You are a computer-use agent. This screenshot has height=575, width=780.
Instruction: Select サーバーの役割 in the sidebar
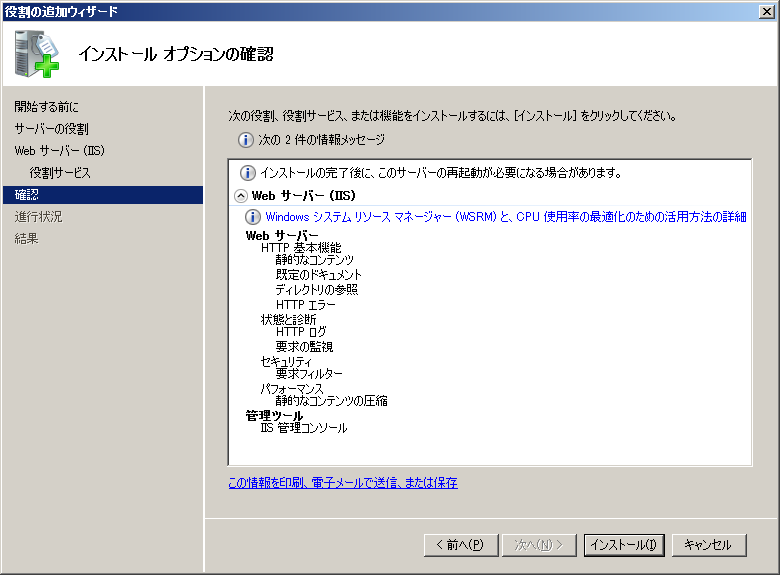tap(51, 129)
